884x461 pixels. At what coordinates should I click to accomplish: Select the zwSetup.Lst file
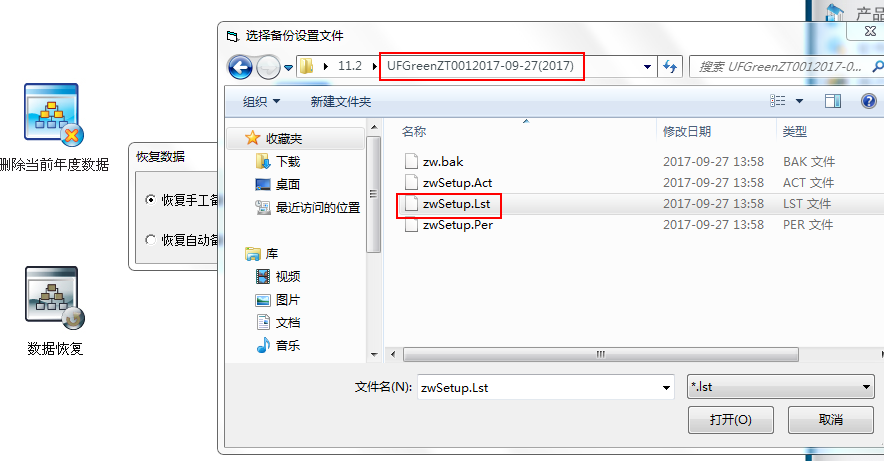456,204
